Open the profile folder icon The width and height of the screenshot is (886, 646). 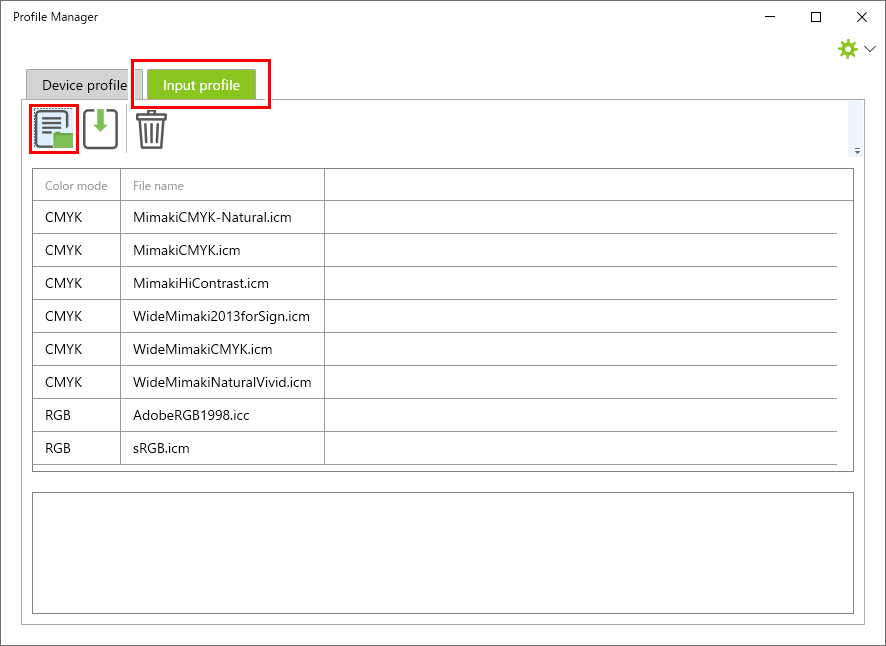point(54,129)
